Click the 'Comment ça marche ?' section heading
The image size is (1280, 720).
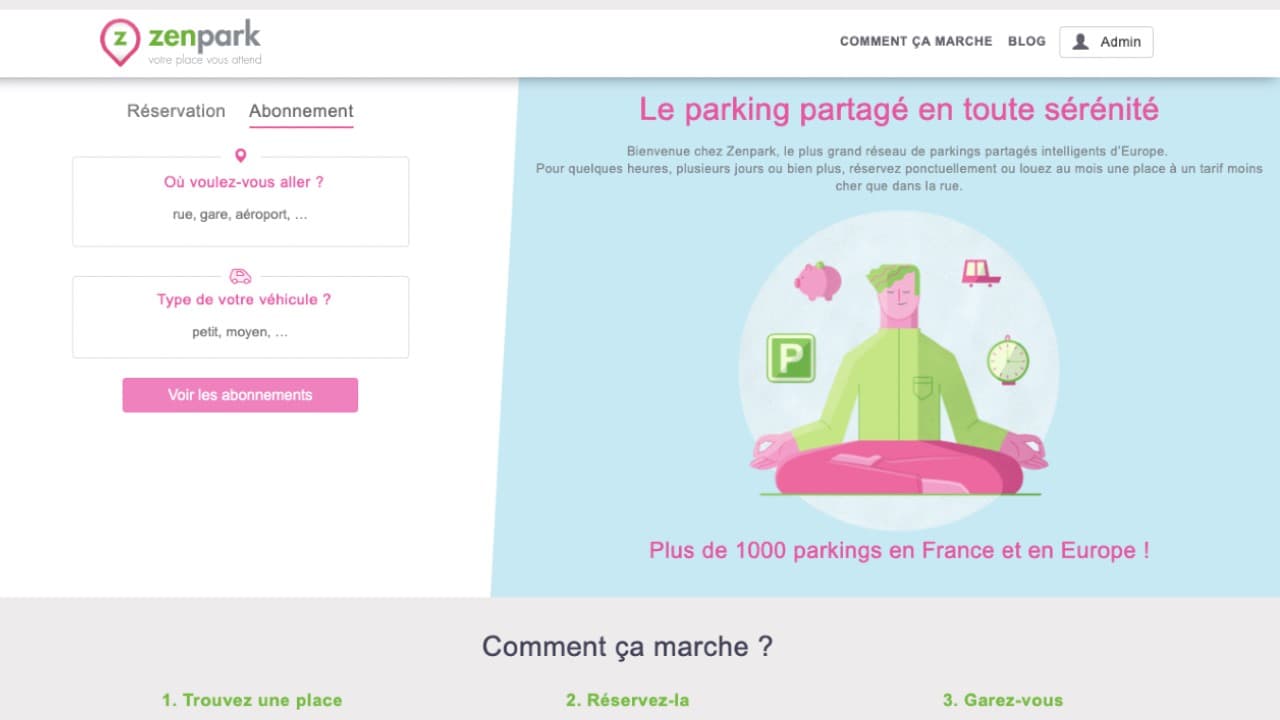tap(628, 646)
